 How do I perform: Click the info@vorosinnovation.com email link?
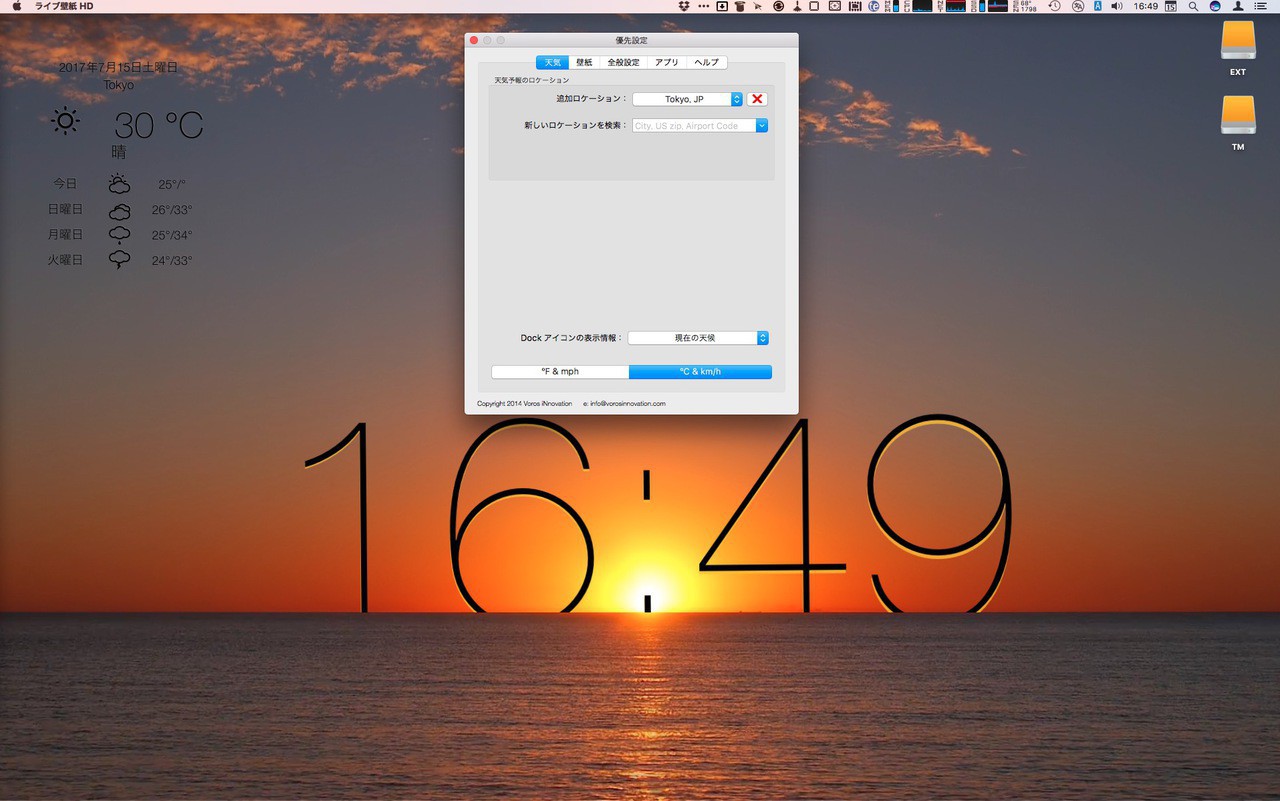pyautogui.click(x=627, y=404)
